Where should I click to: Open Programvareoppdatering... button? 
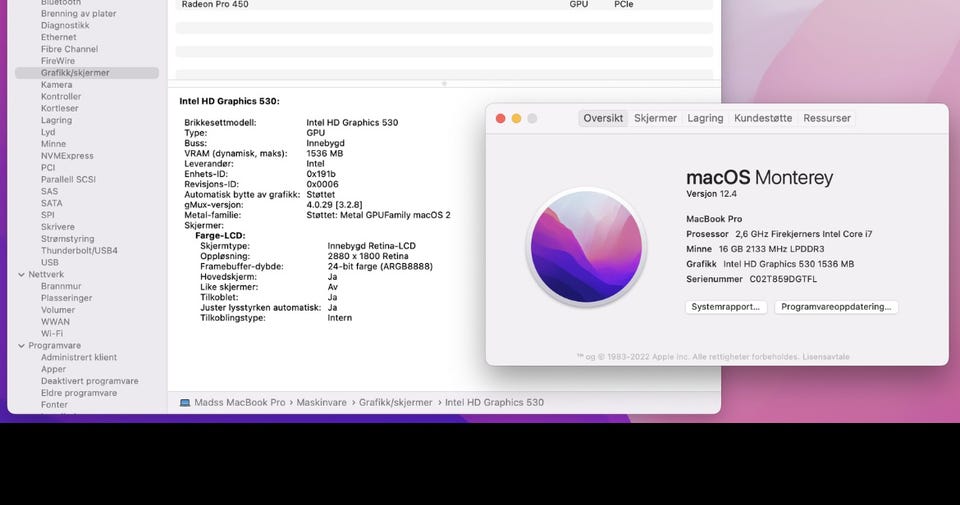836,307
